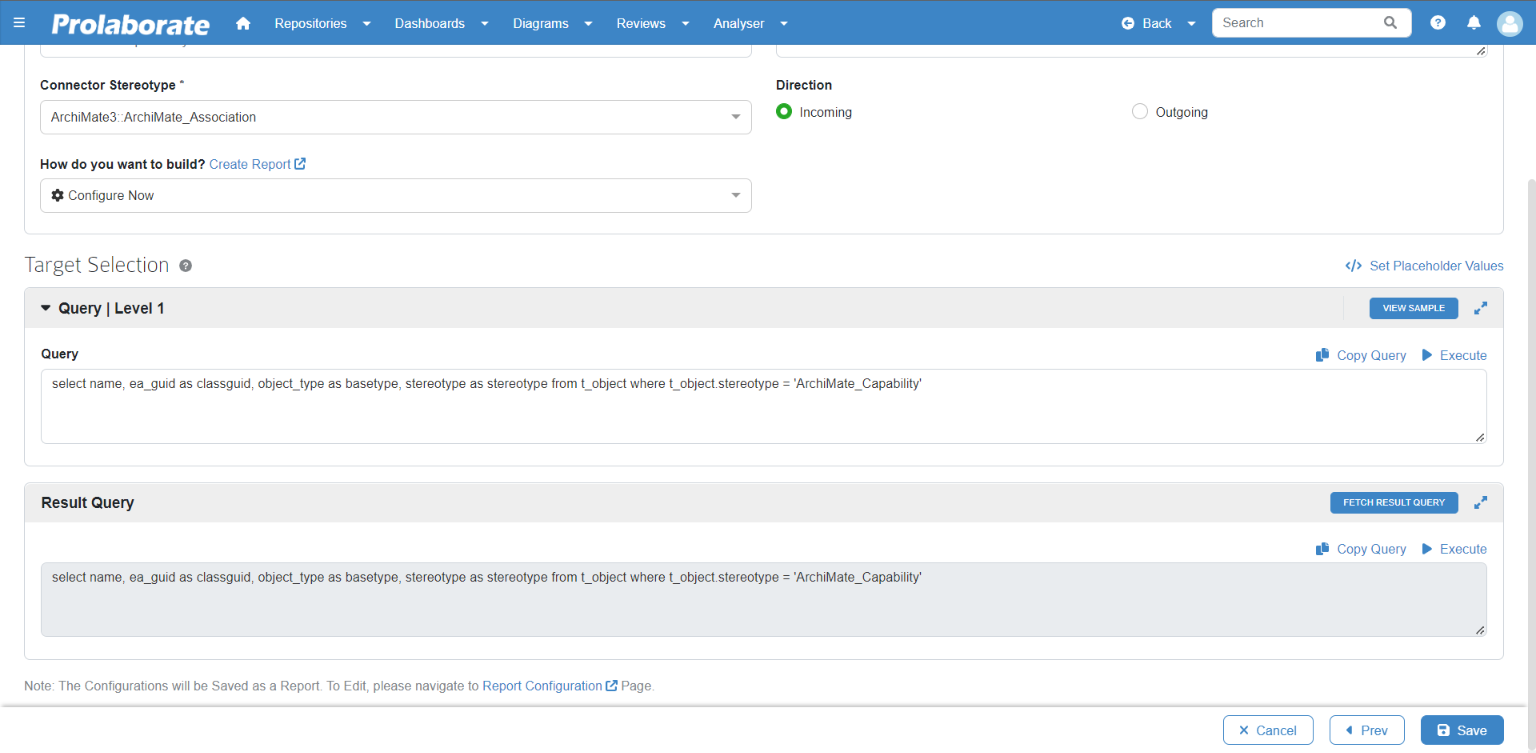The image size is (1536, 753).
Task: Collapse the Query Level 1 section
Action: pos(46,308)
